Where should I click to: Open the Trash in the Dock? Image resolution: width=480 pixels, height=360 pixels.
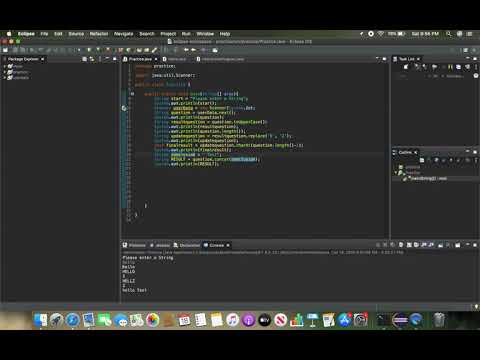click(439, 320)
